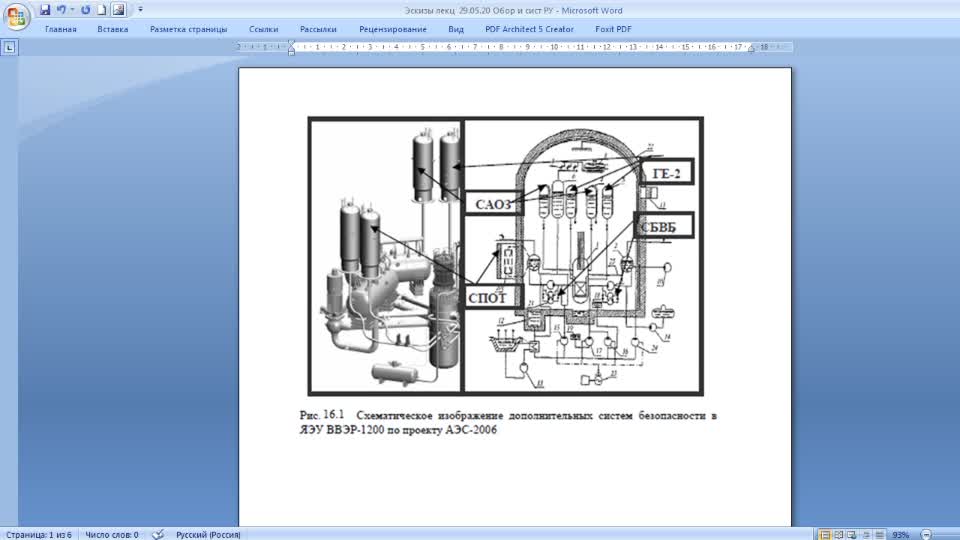Click the proofing errors check icon
The width and height of the screenshot is (960, 540).
coord(158,534)
